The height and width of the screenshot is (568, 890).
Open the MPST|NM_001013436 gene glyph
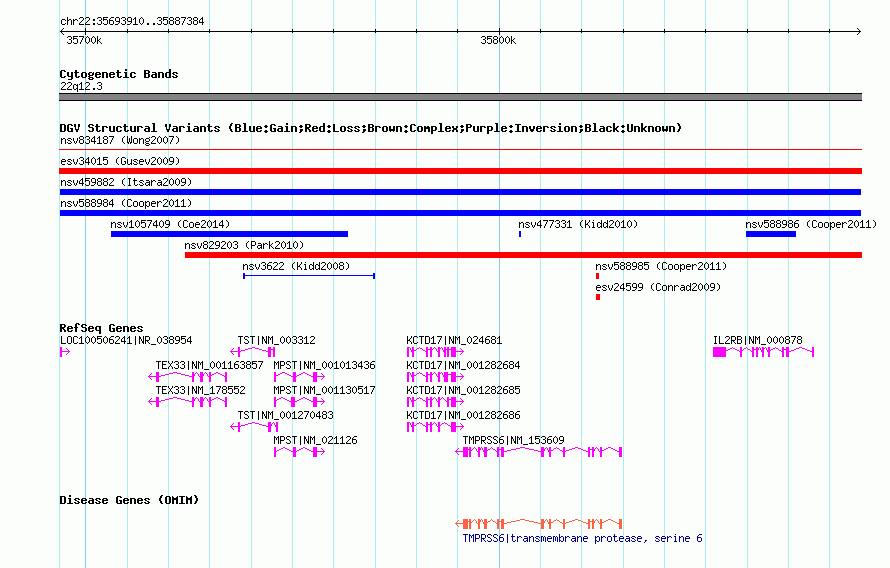tap(299, 377)
